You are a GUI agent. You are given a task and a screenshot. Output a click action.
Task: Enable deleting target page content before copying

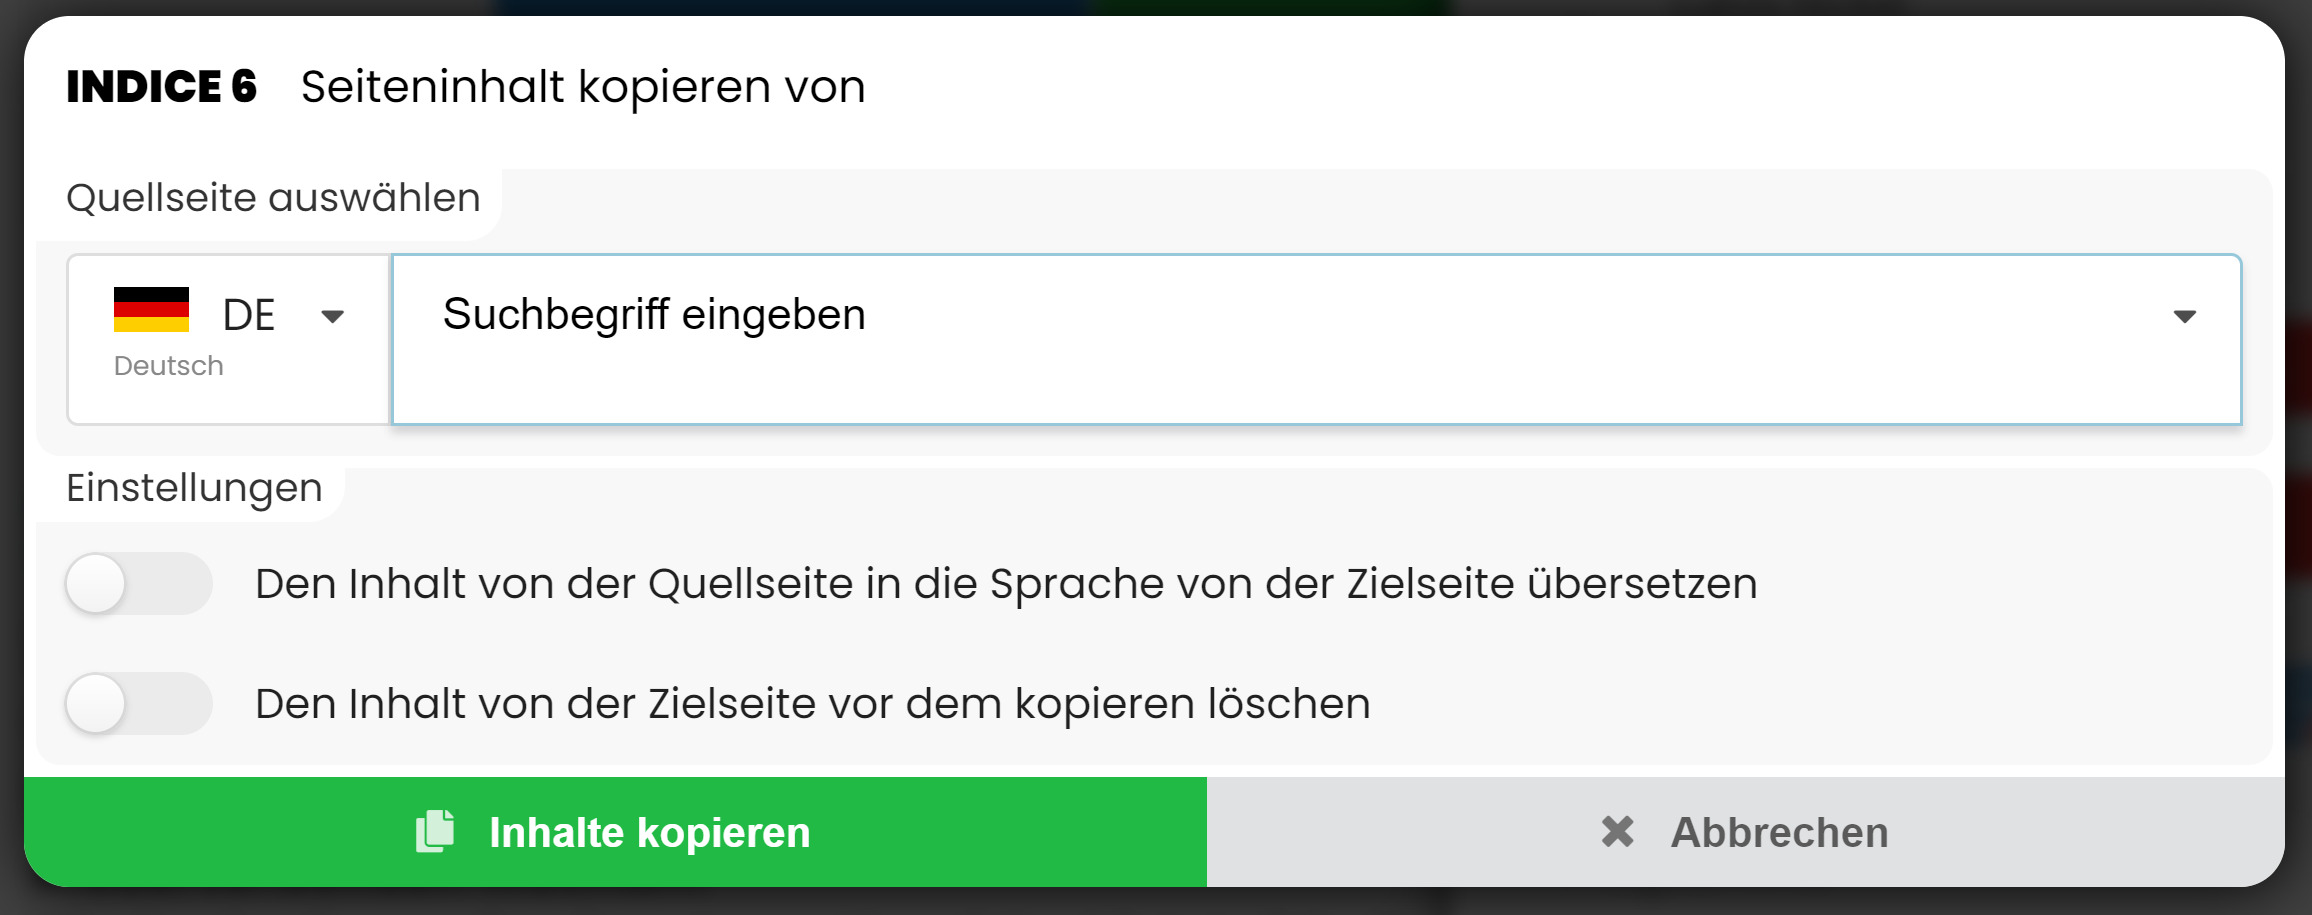tap(138, 703)
